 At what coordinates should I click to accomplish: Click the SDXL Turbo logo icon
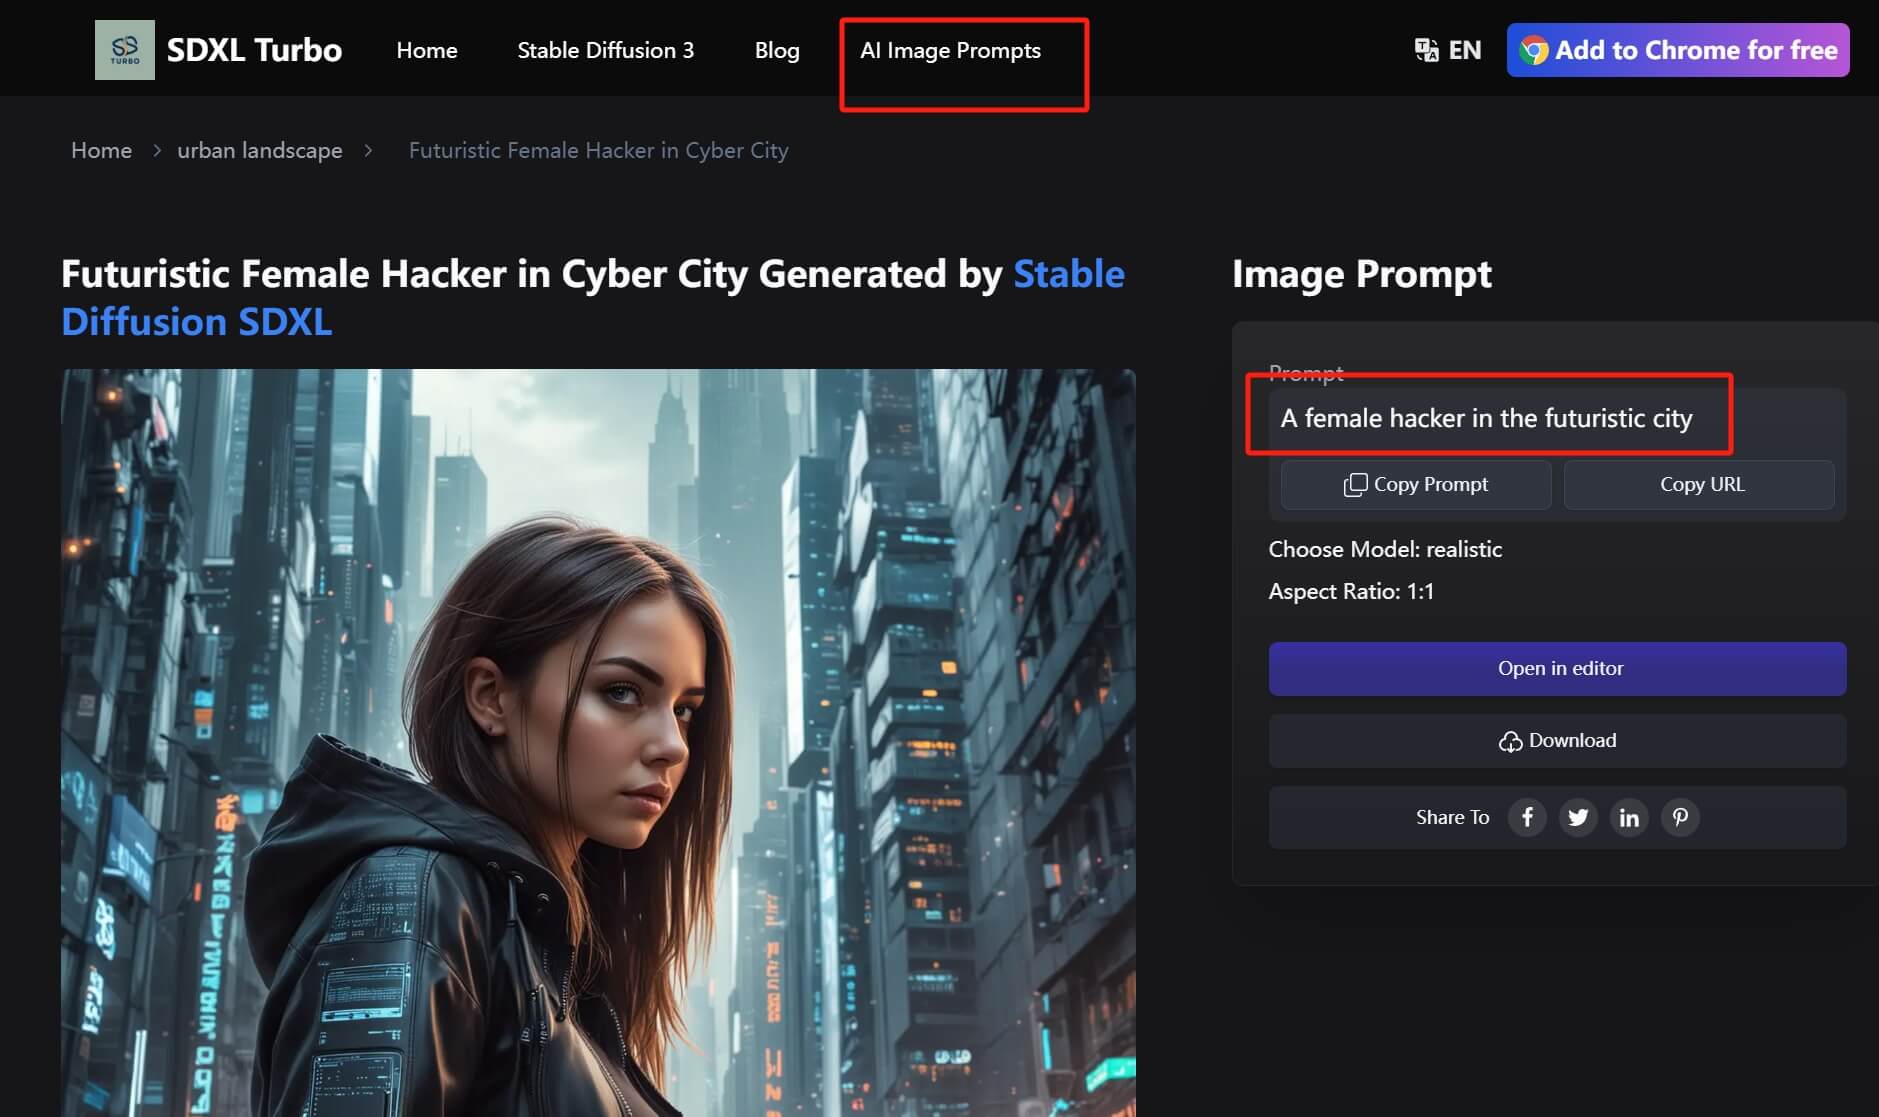click(x=125, y=50)
